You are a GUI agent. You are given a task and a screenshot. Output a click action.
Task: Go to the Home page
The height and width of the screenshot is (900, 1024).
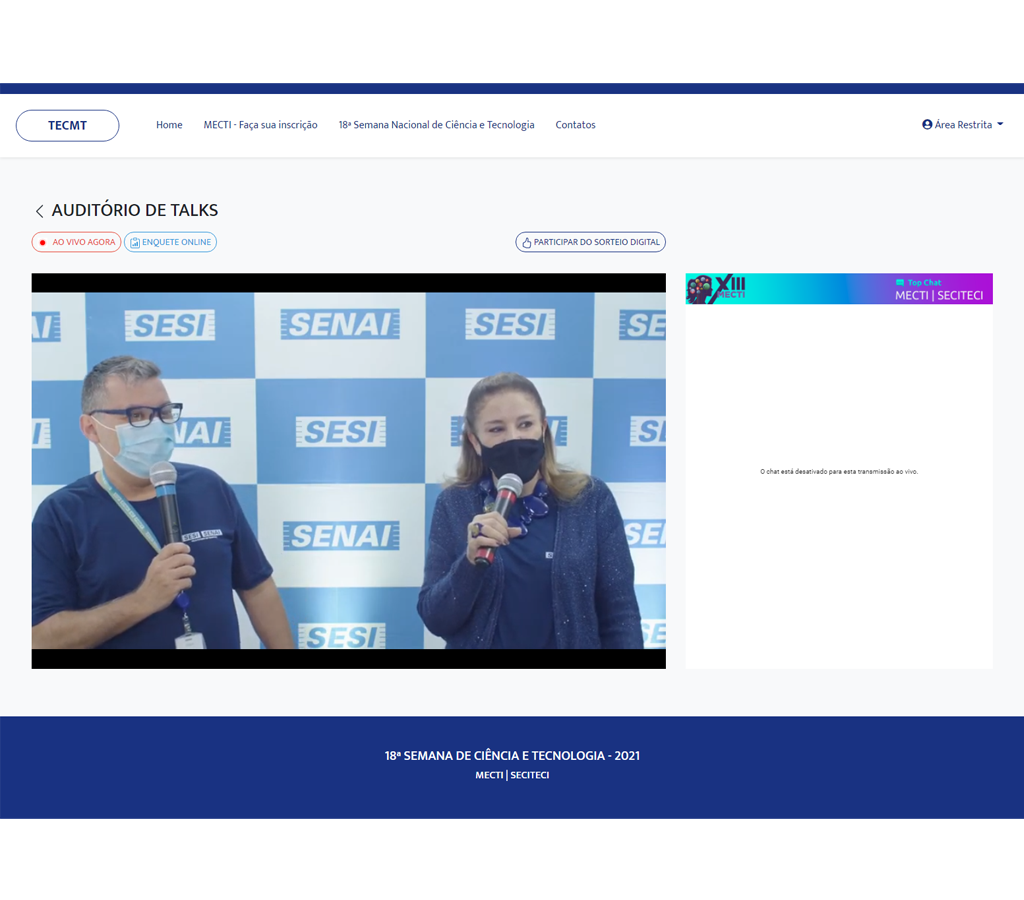tap(169, 125)
